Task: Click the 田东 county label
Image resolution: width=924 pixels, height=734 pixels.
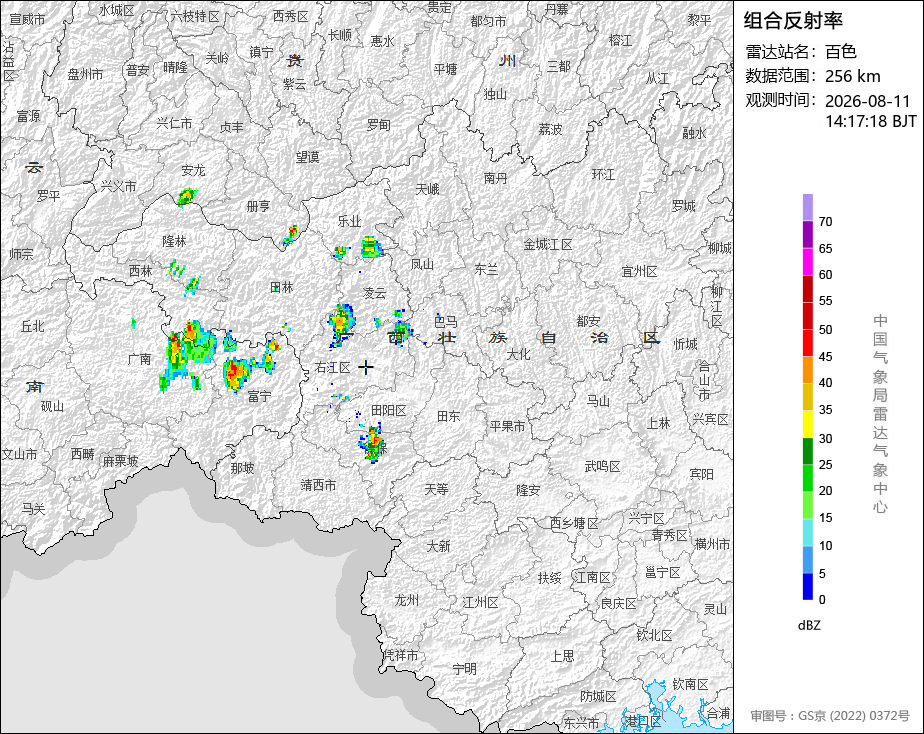Action: (448, 416)
